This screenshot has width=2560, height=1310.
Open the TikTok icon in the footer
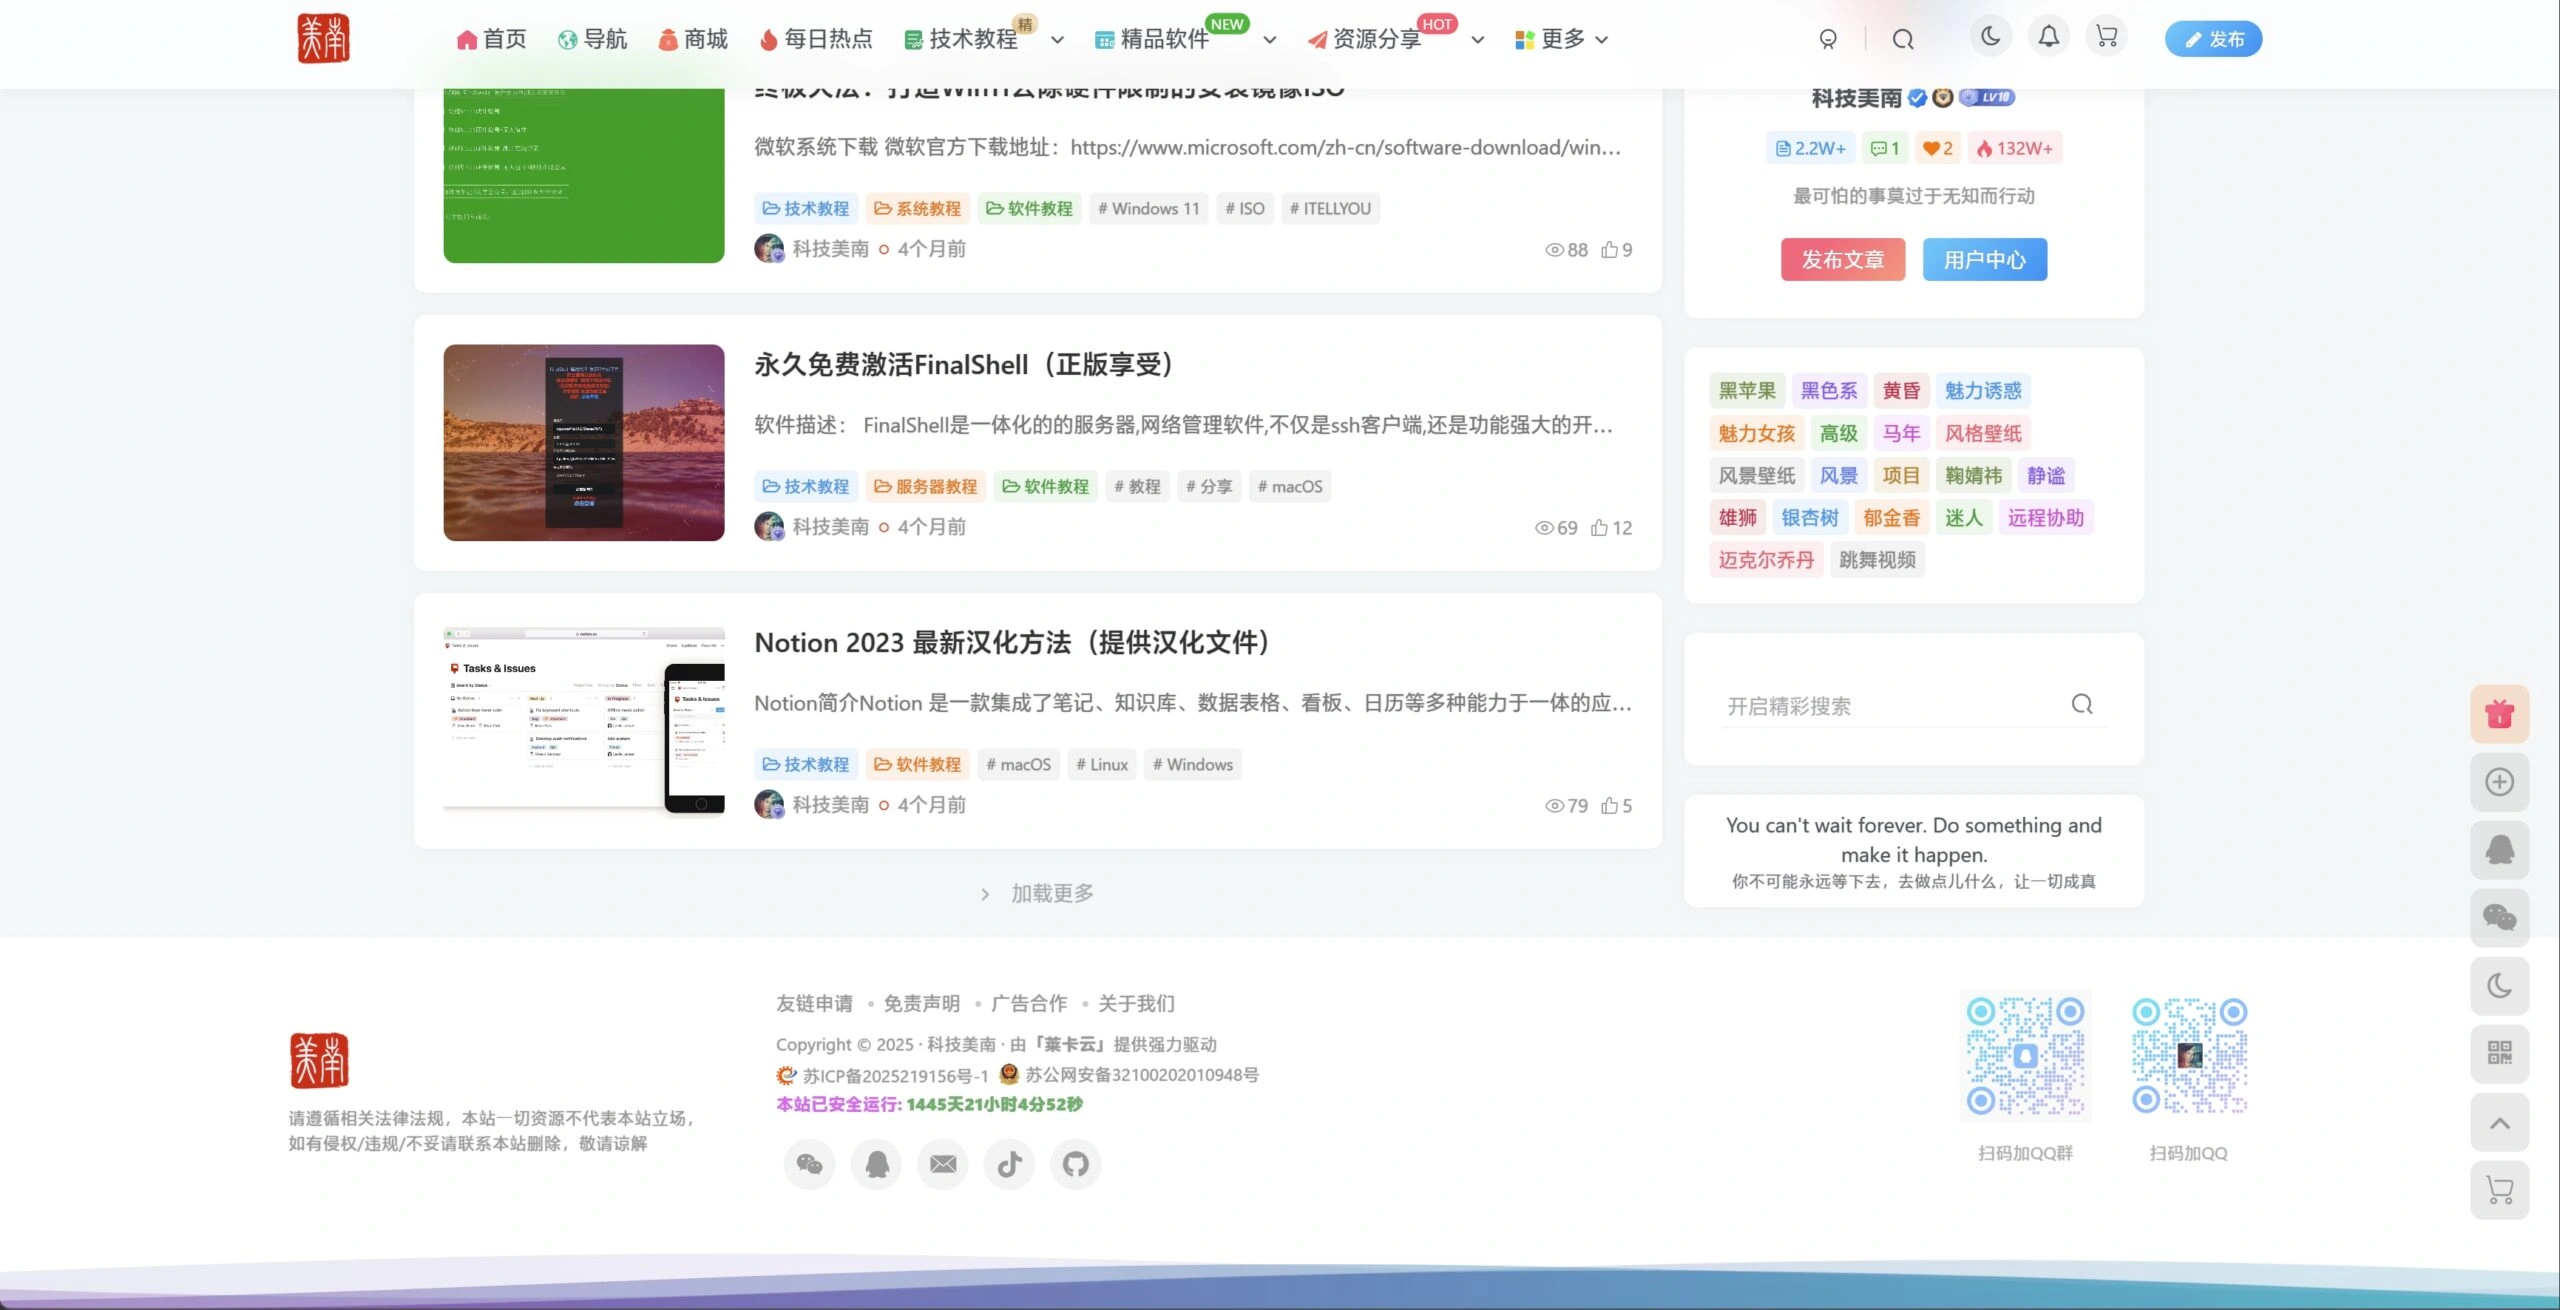click(1009, 1163)
